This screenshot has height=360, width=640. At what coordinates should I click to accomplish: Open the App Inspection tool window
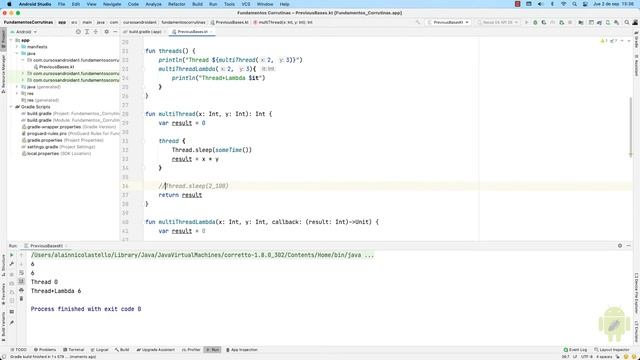coord(242,350)
